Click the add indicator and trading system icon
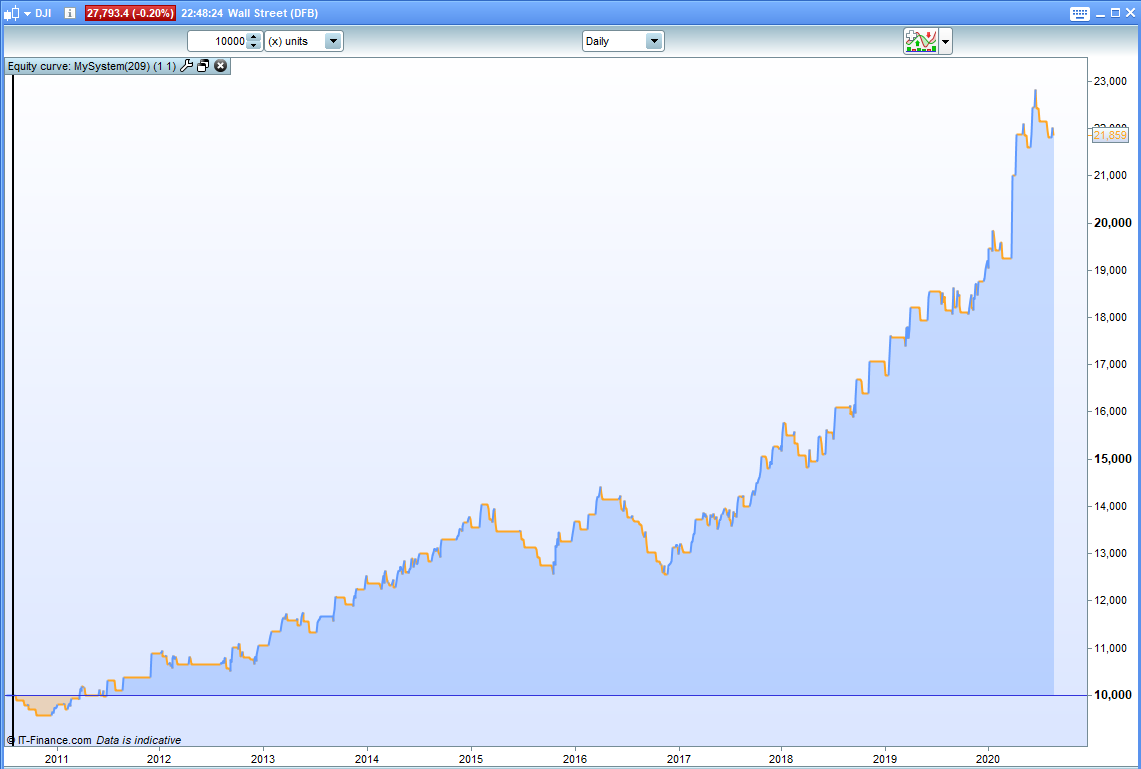The height and width of the screenshot is (769, 1141). pyautogui.click(x=921, y=41)
